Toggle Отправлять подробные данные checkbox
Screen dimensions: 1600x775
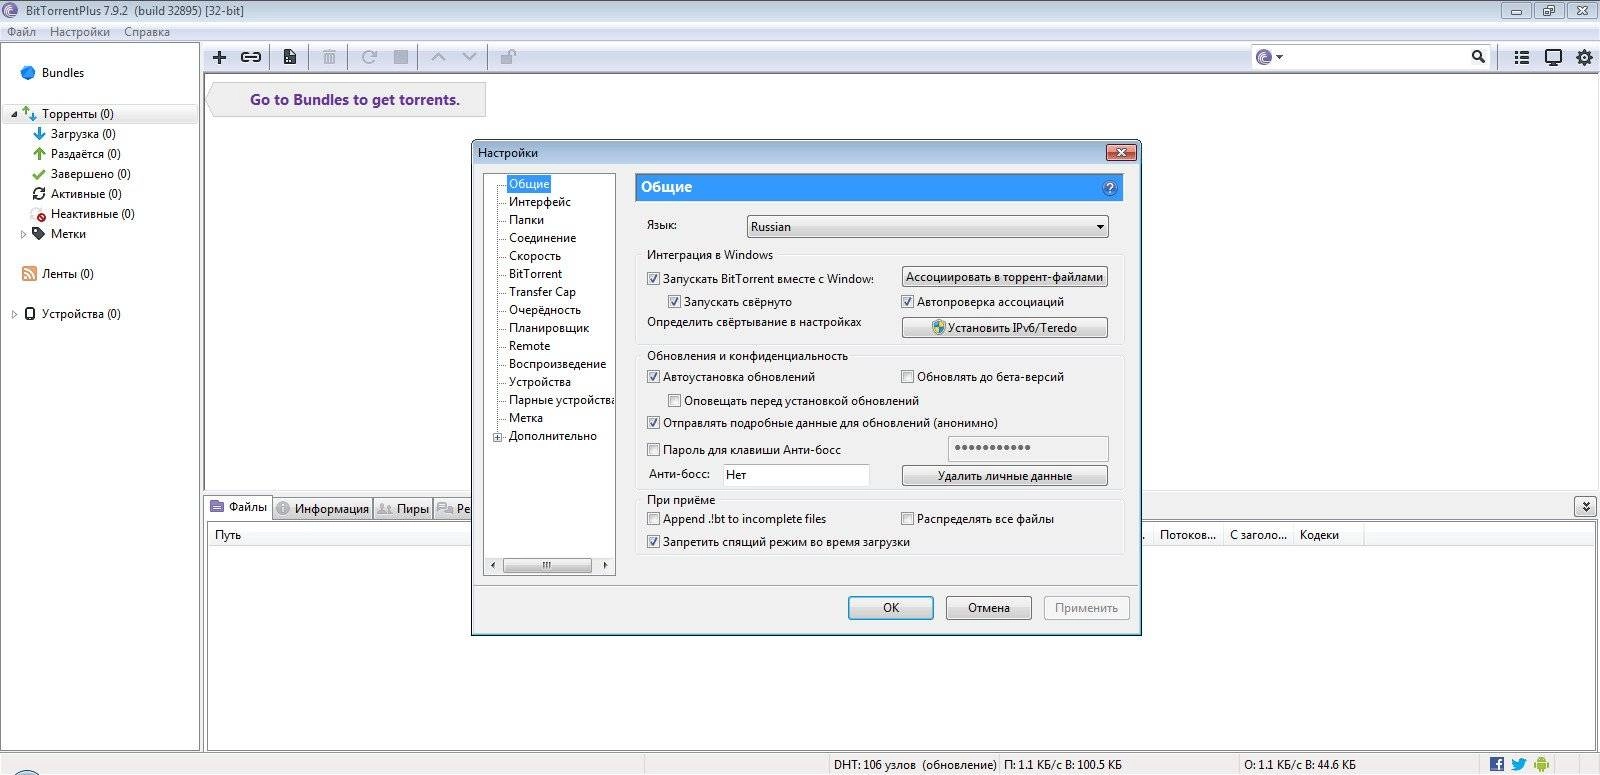click(654, 423)
